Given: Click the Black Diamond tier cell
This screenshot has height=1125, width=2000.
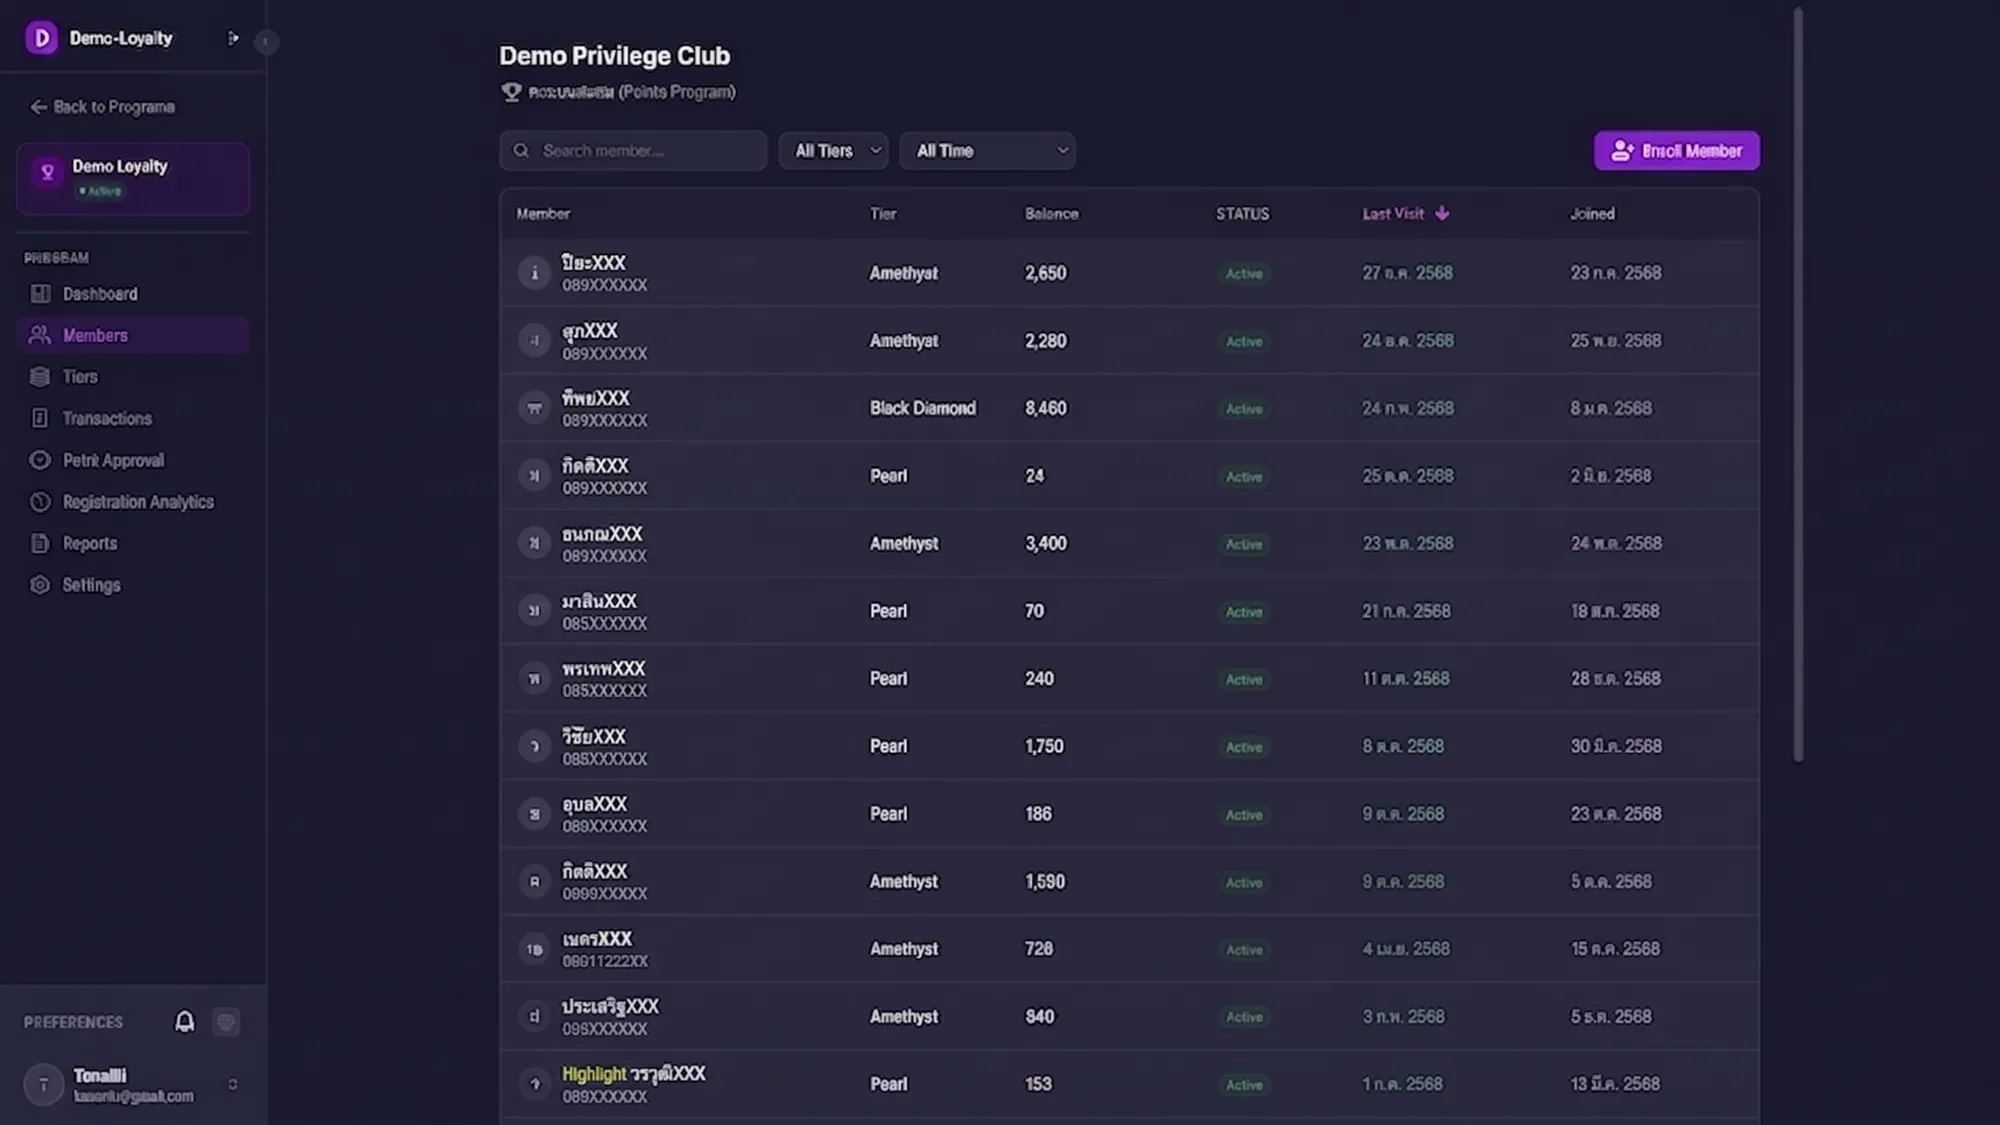Looking at the screenshot, I should click(922, 408).
